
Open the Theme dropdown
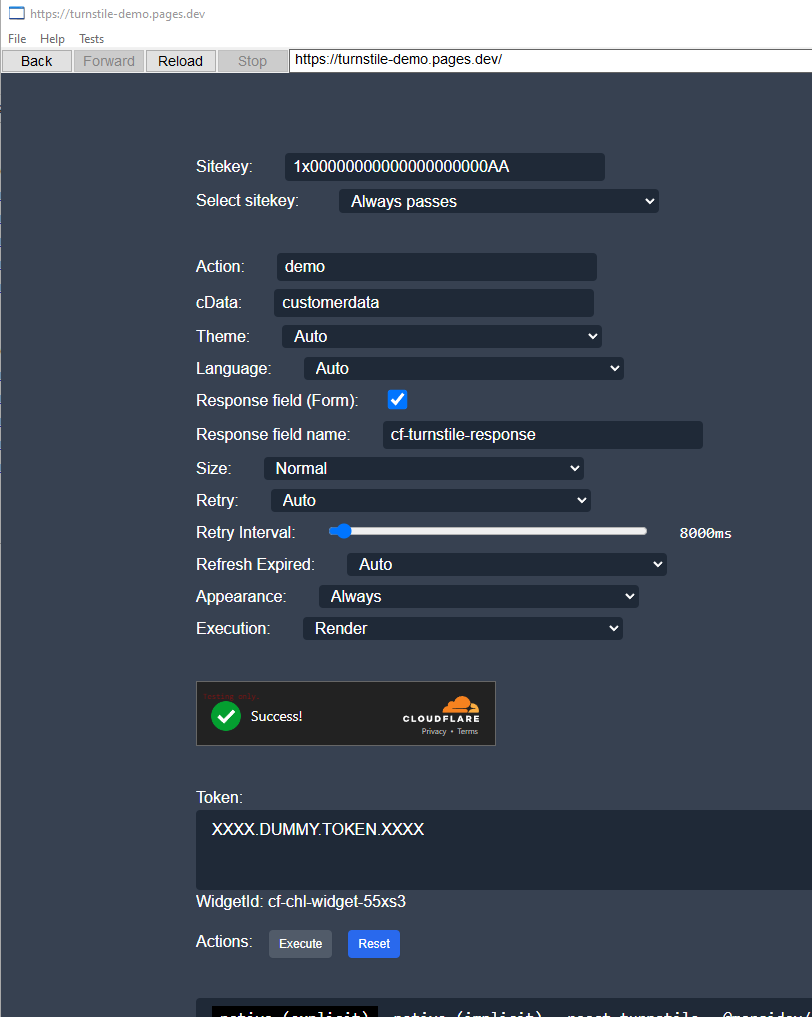coord(441,336)
